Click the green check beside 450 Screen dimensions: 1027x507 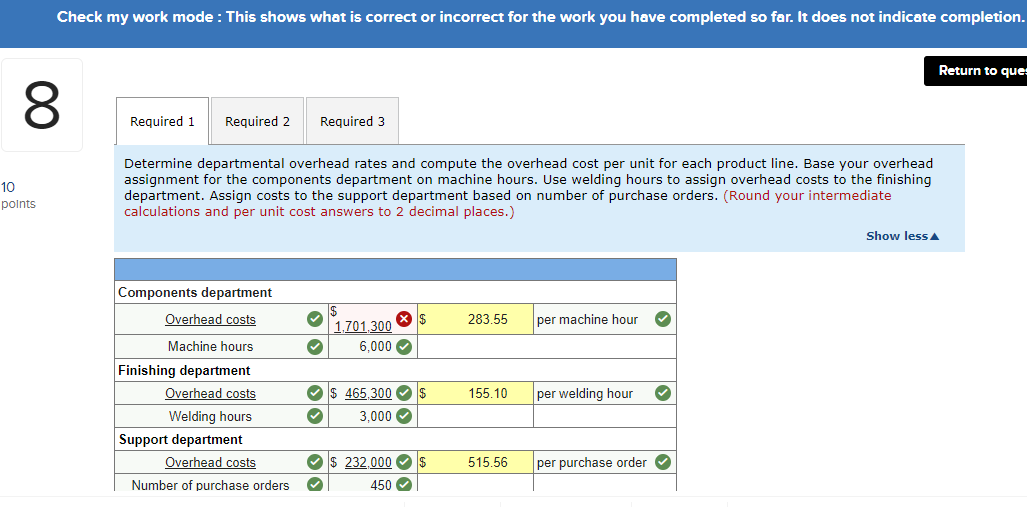(404, 485)
